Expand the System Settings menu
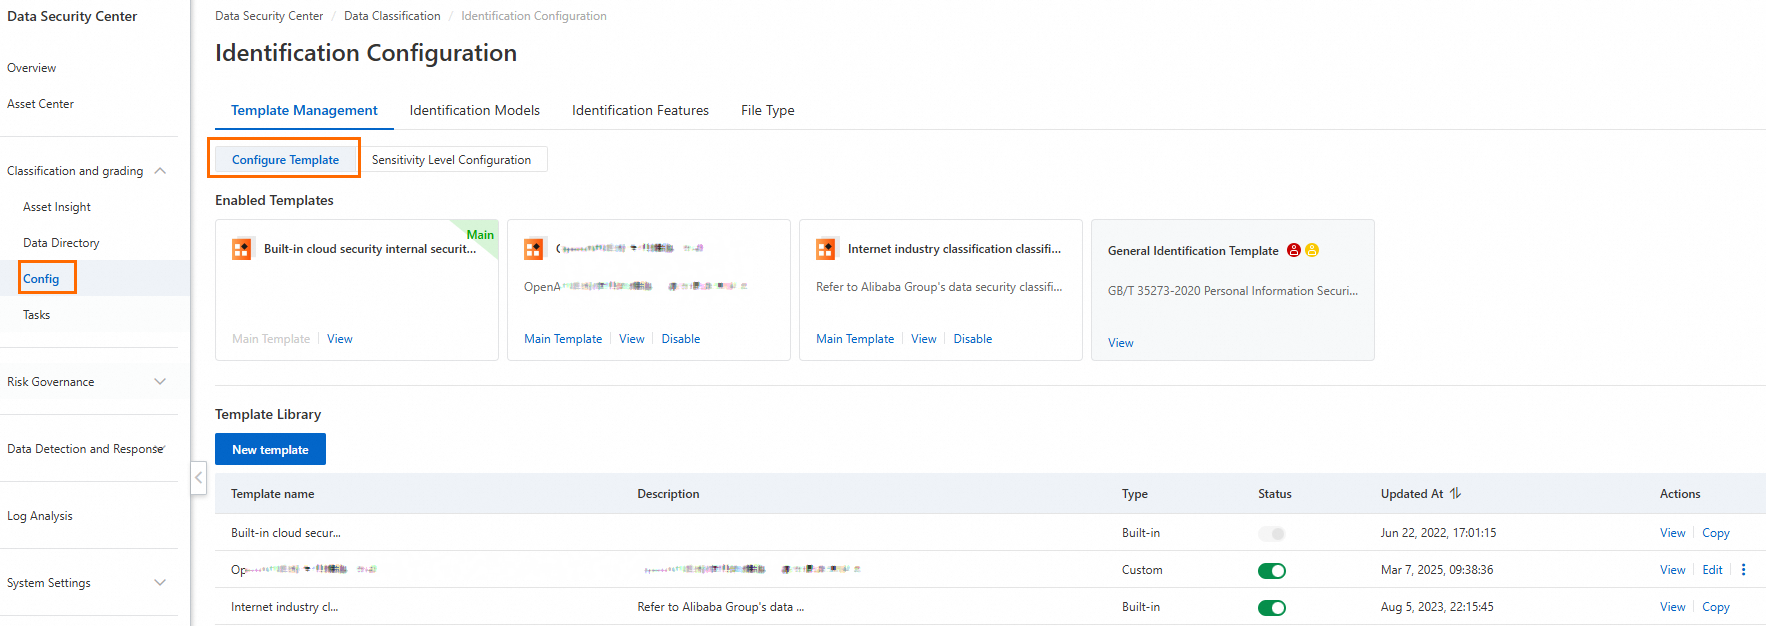The width and height of the screenshot is (1766, 626). [160, 583]
